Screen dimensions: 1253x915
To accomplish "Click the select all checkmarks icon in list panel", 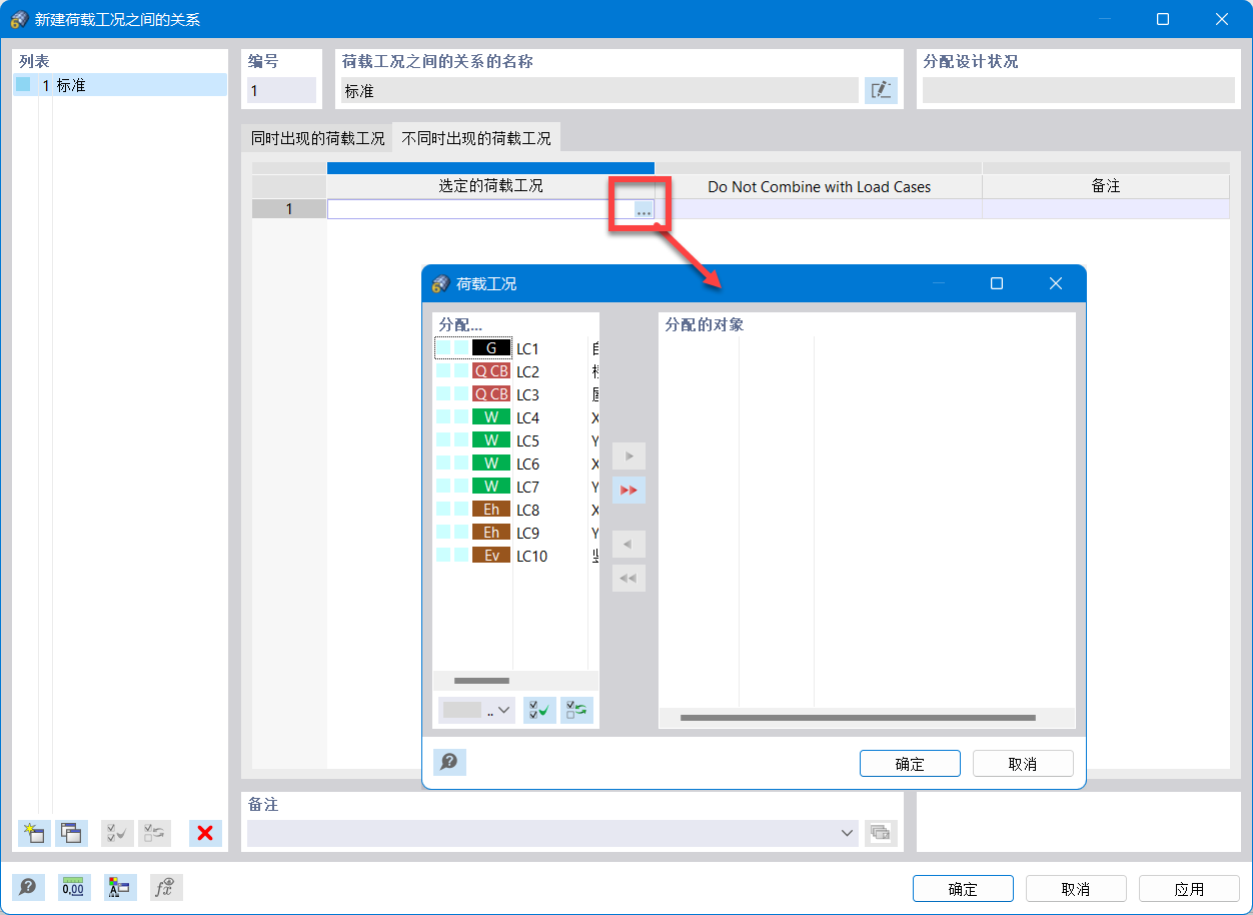I will 117,832.
